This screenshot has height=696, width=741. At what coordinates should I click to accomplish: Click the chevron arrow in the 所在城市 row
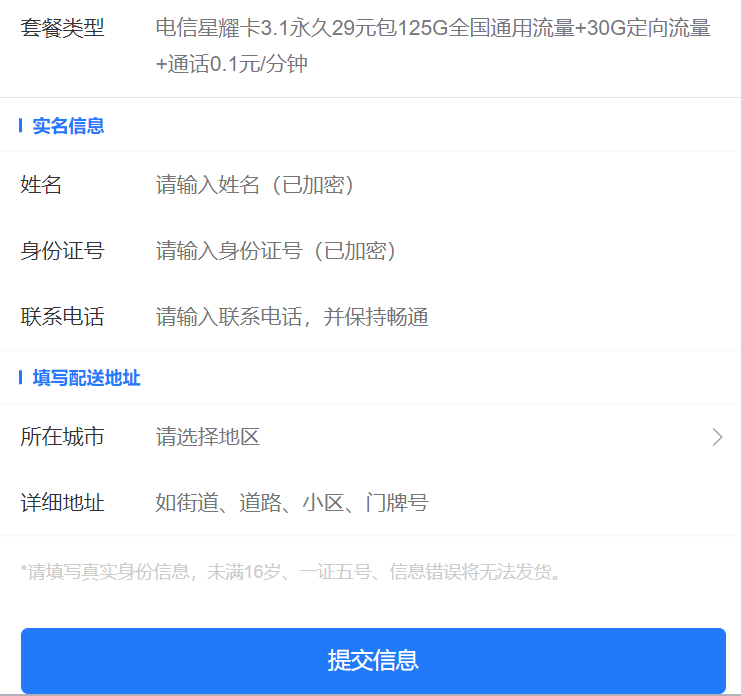[x=717, y=437]
